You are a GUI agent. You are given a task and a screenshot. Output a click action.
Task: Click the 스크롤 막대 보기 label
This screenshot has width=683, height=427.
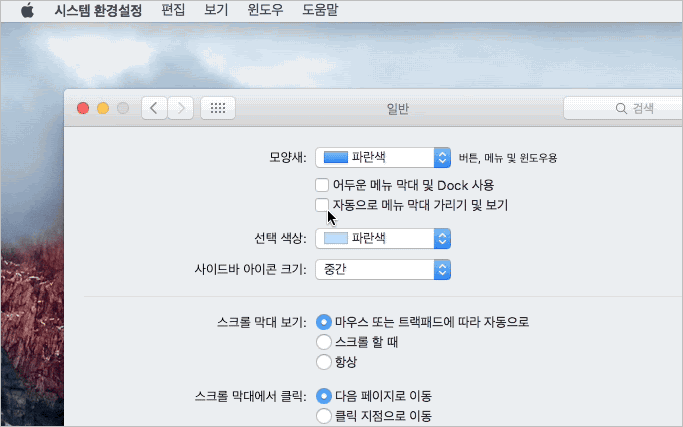(262, 322)
